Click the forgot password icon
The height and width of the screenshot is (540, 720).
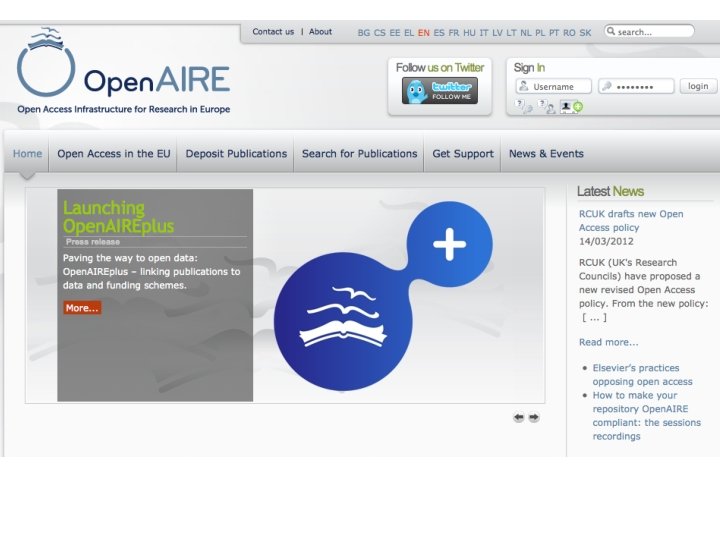click(524, 107)
